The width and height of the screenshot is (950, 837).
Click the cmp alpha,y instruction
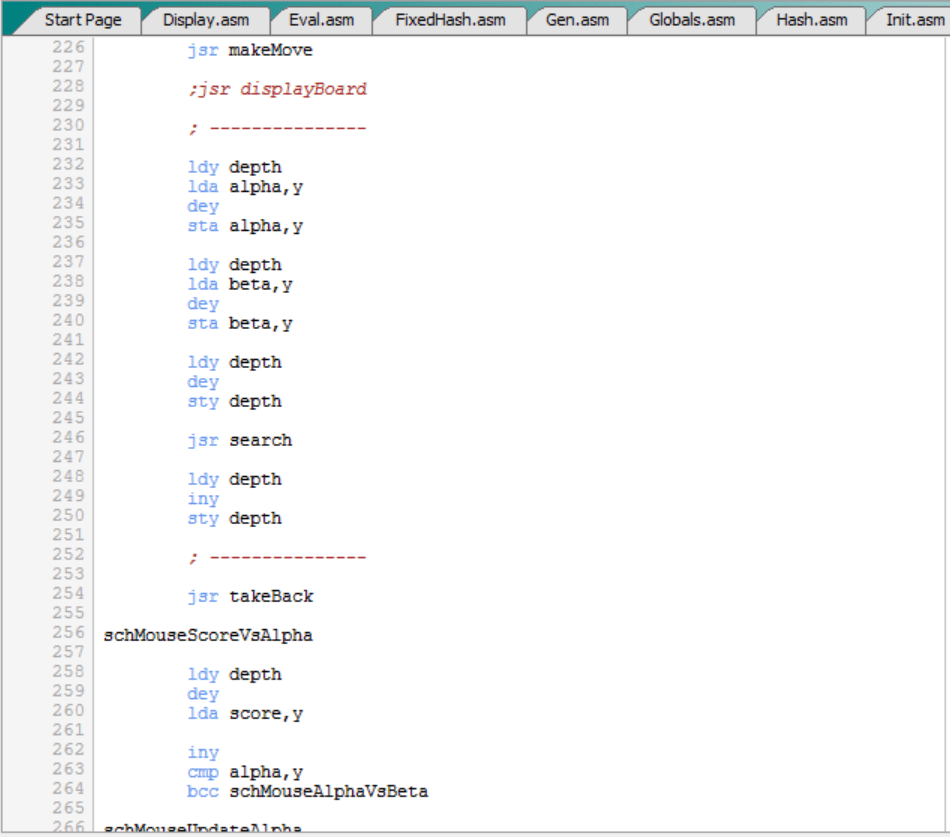(x=245, y=772)
